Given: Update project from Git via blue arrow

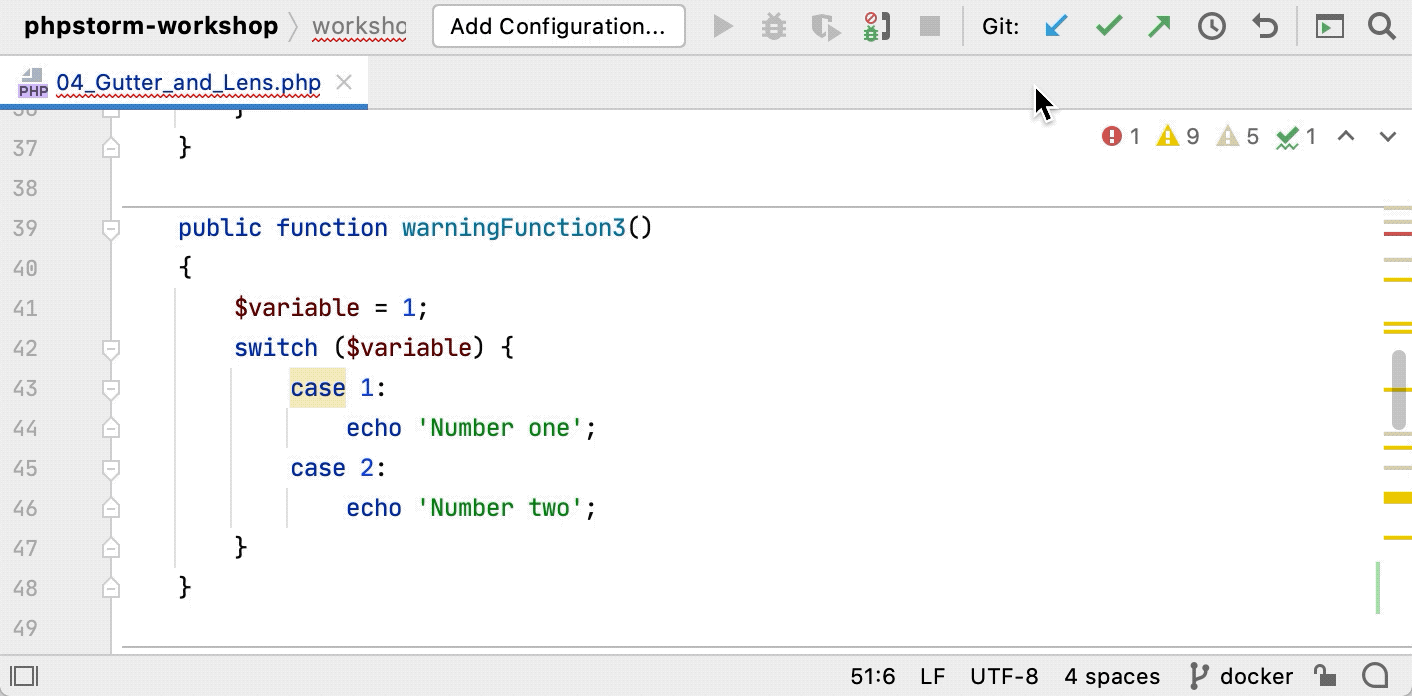Looking at the screenshot, I should [x=1056, y=26].
